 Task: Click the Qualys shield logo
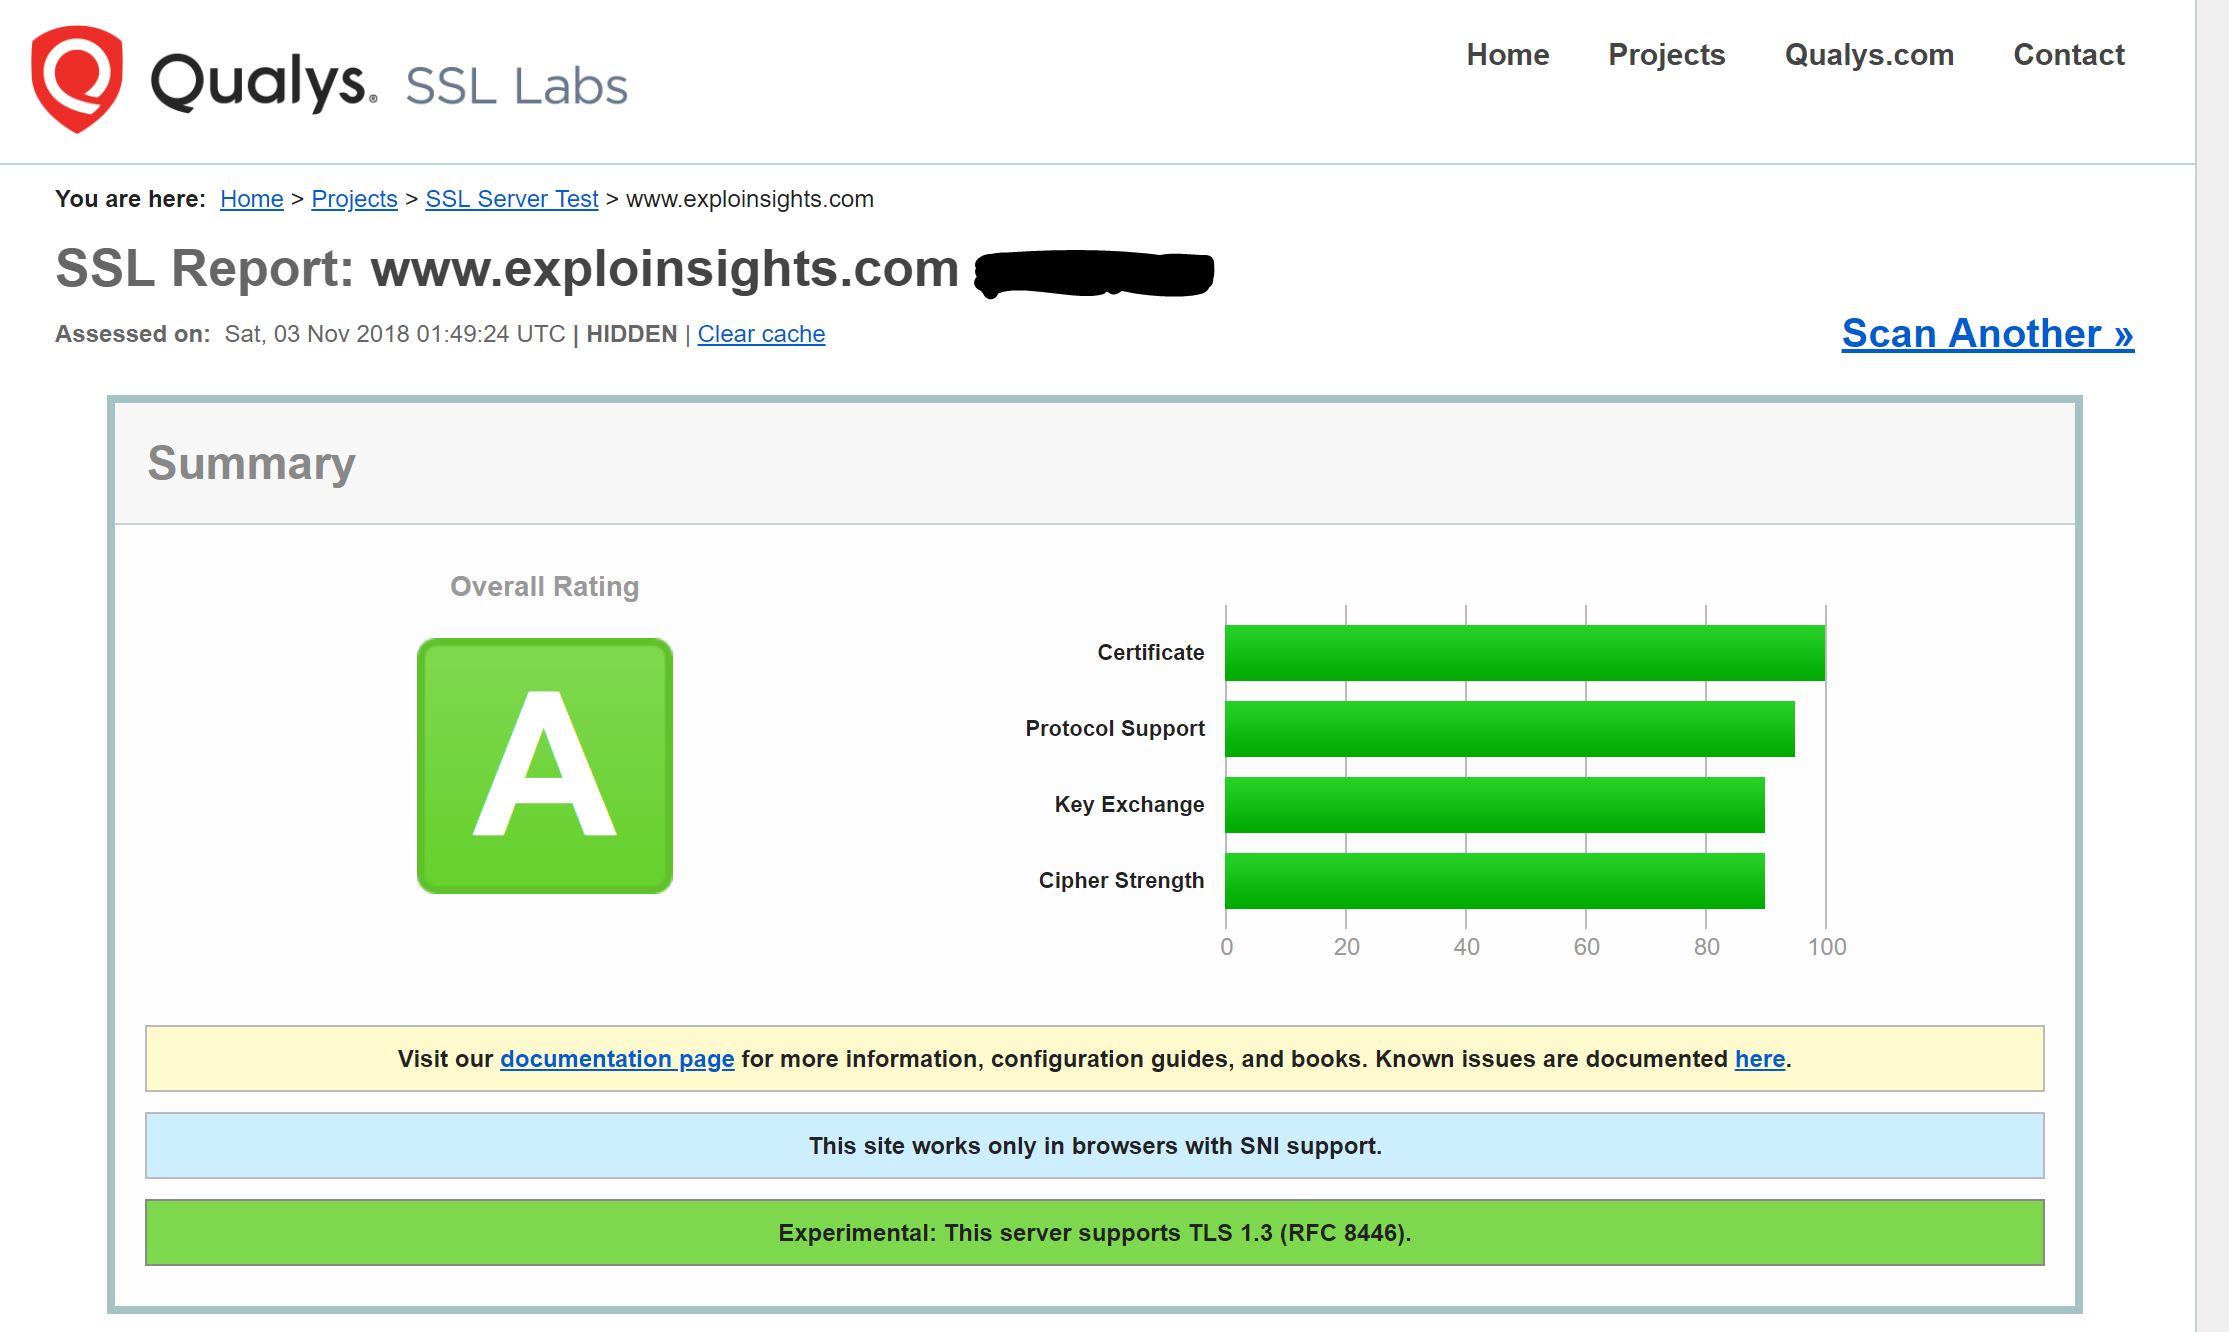(77, 79)
